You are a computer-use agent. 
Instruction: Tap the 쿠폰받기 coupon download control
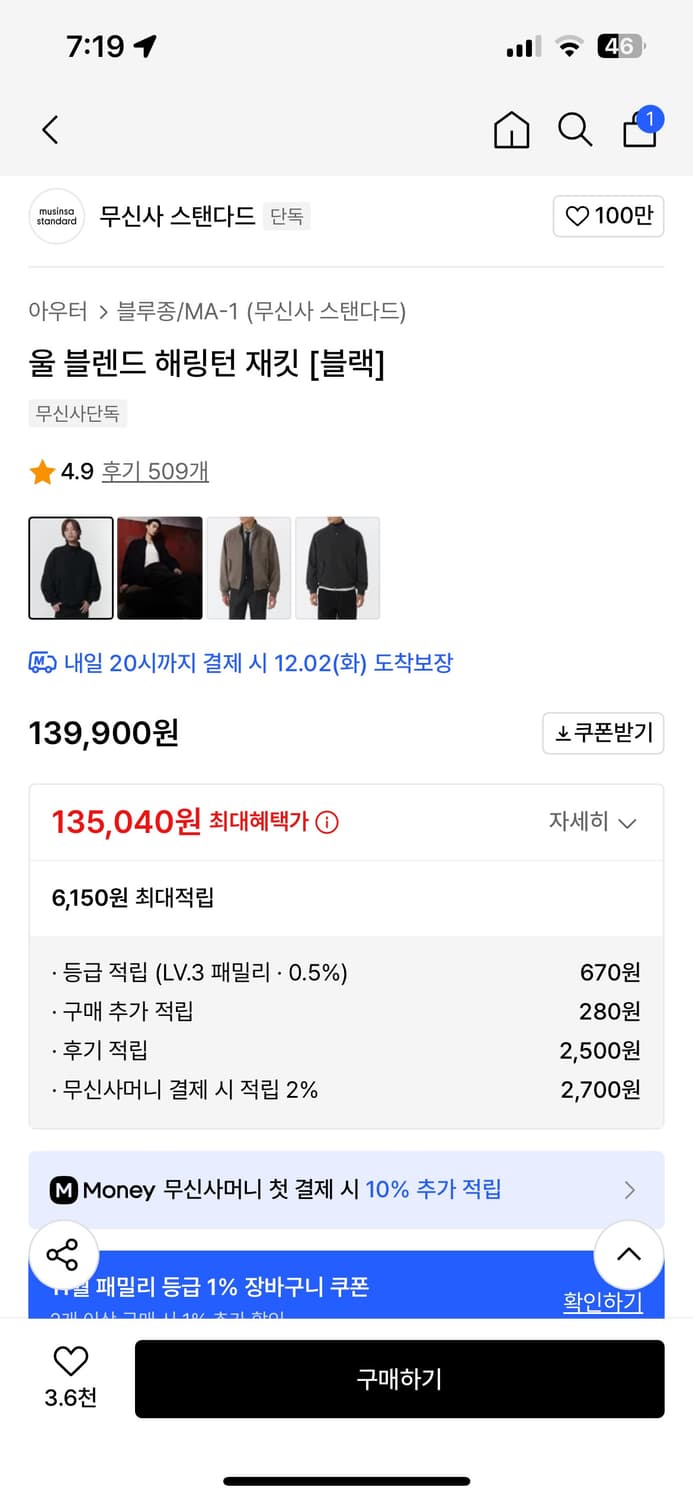point(603,733)
